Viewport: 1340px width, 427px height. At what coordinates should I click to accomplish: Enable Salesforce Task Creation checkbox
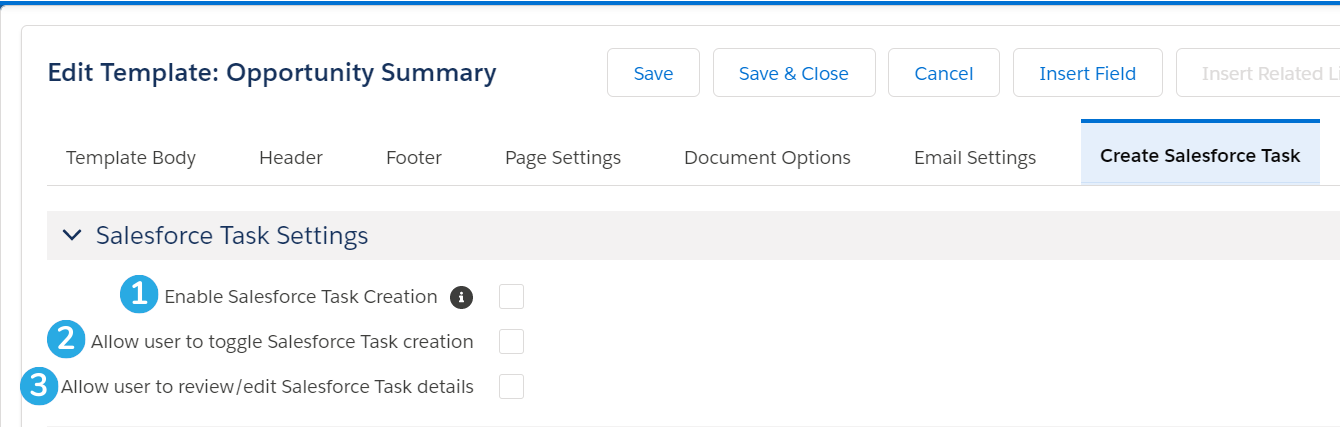pyautogui.click(x=511, y=297)
